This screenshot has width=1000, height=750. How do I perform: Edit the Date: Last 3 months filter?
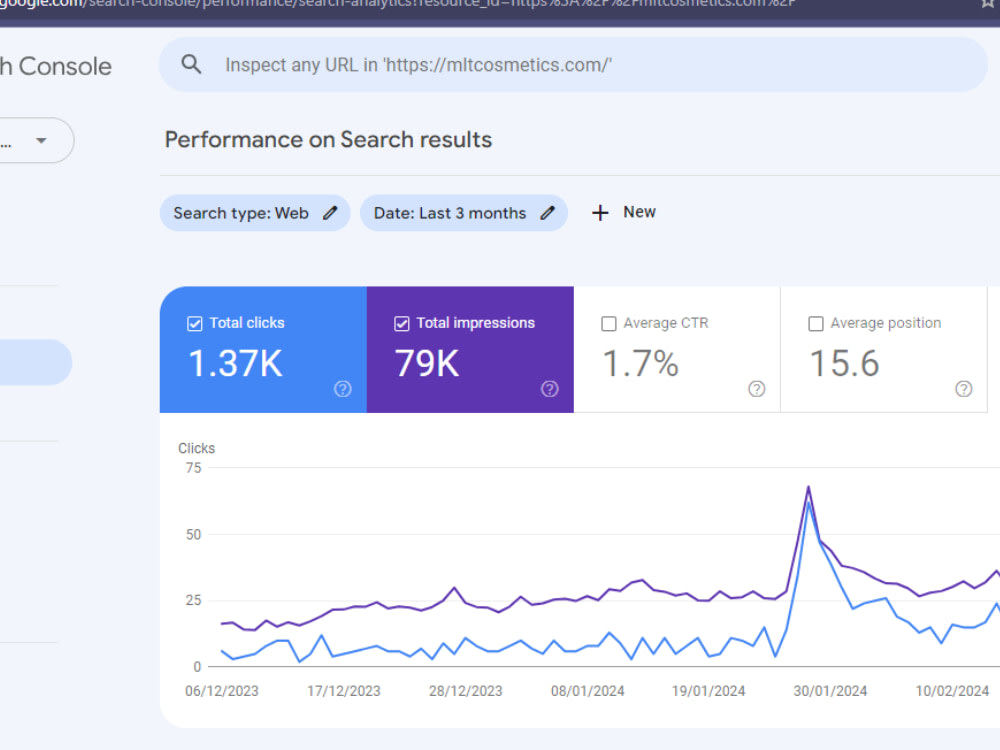click(x=464, y=213)
